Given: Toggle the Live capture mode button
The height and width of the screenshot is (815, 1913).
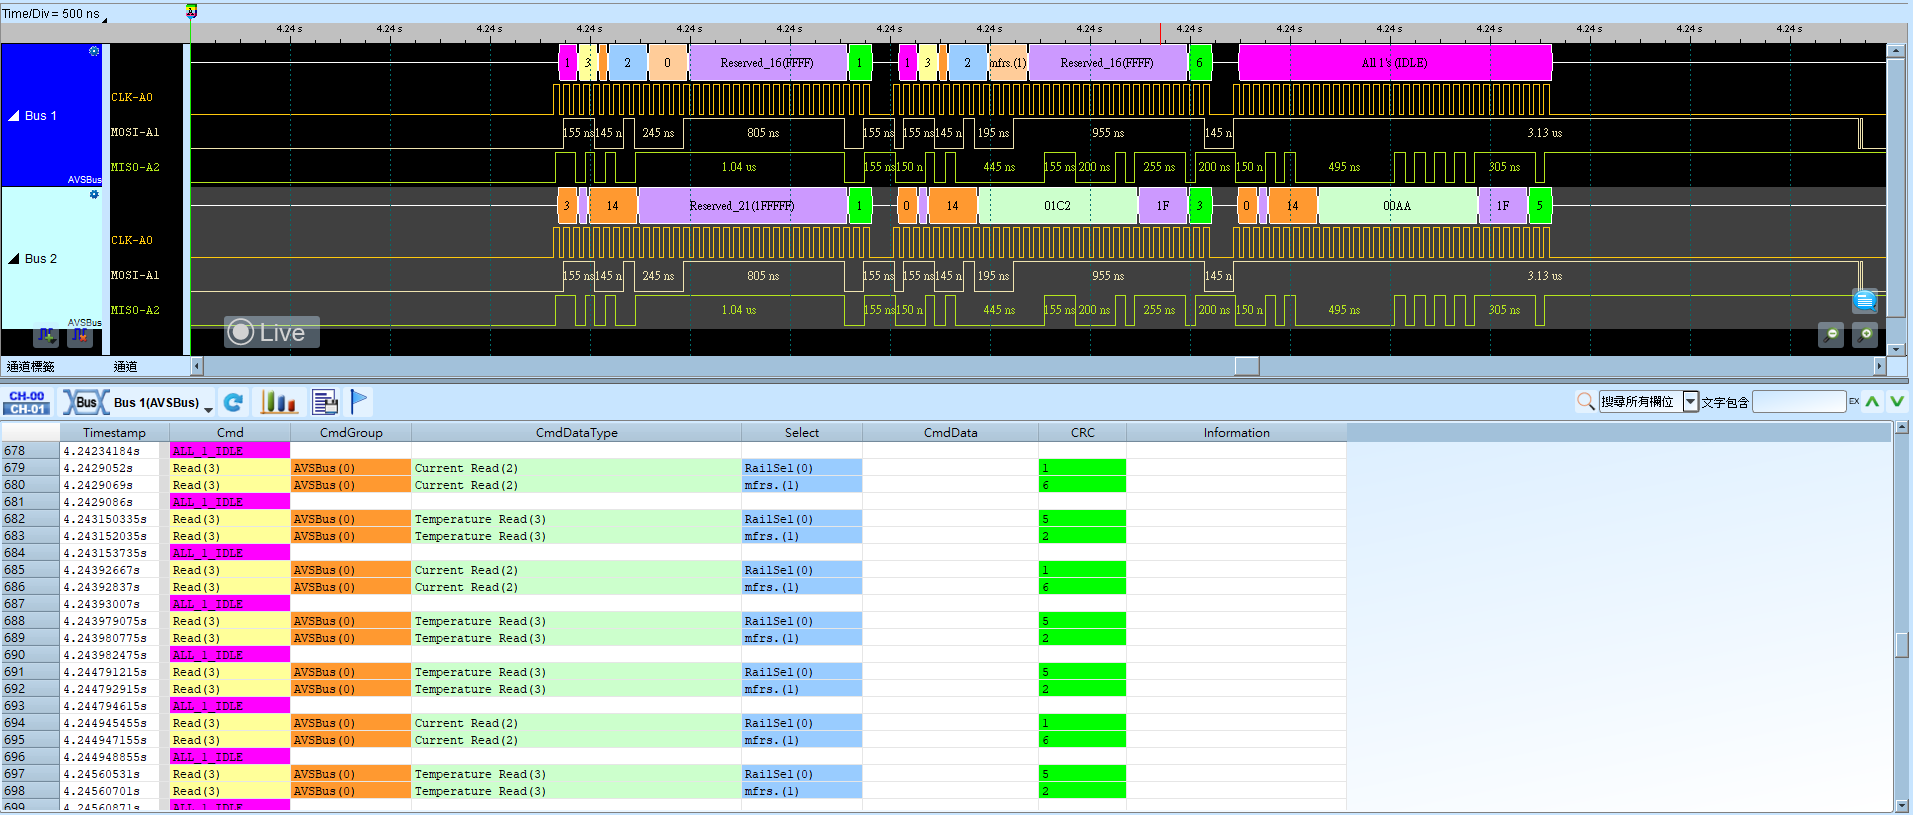Looking at the screenshot, I should [271, 332].
